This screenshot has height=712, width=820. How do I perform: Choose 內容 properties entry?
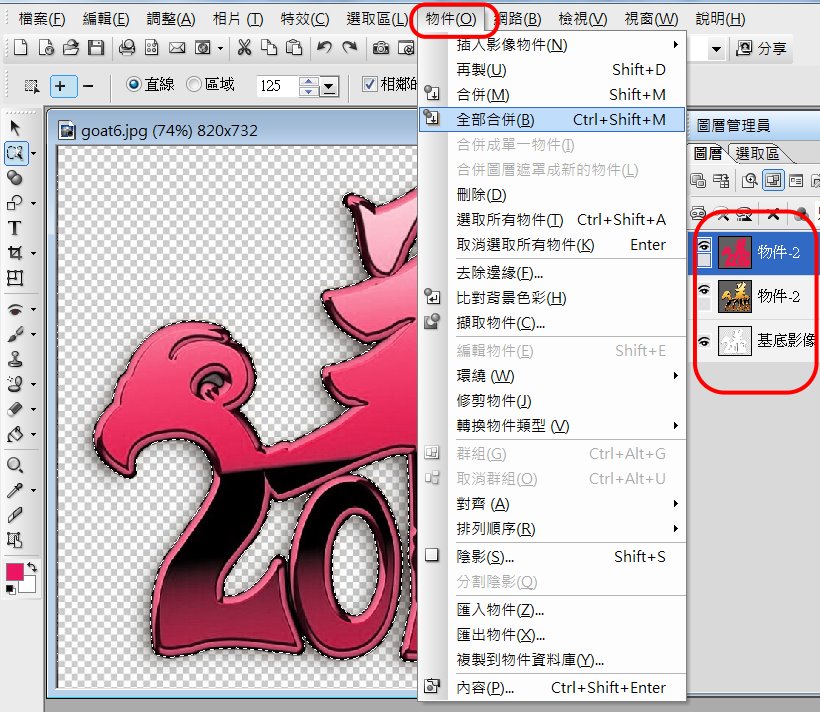click(552, 687)
